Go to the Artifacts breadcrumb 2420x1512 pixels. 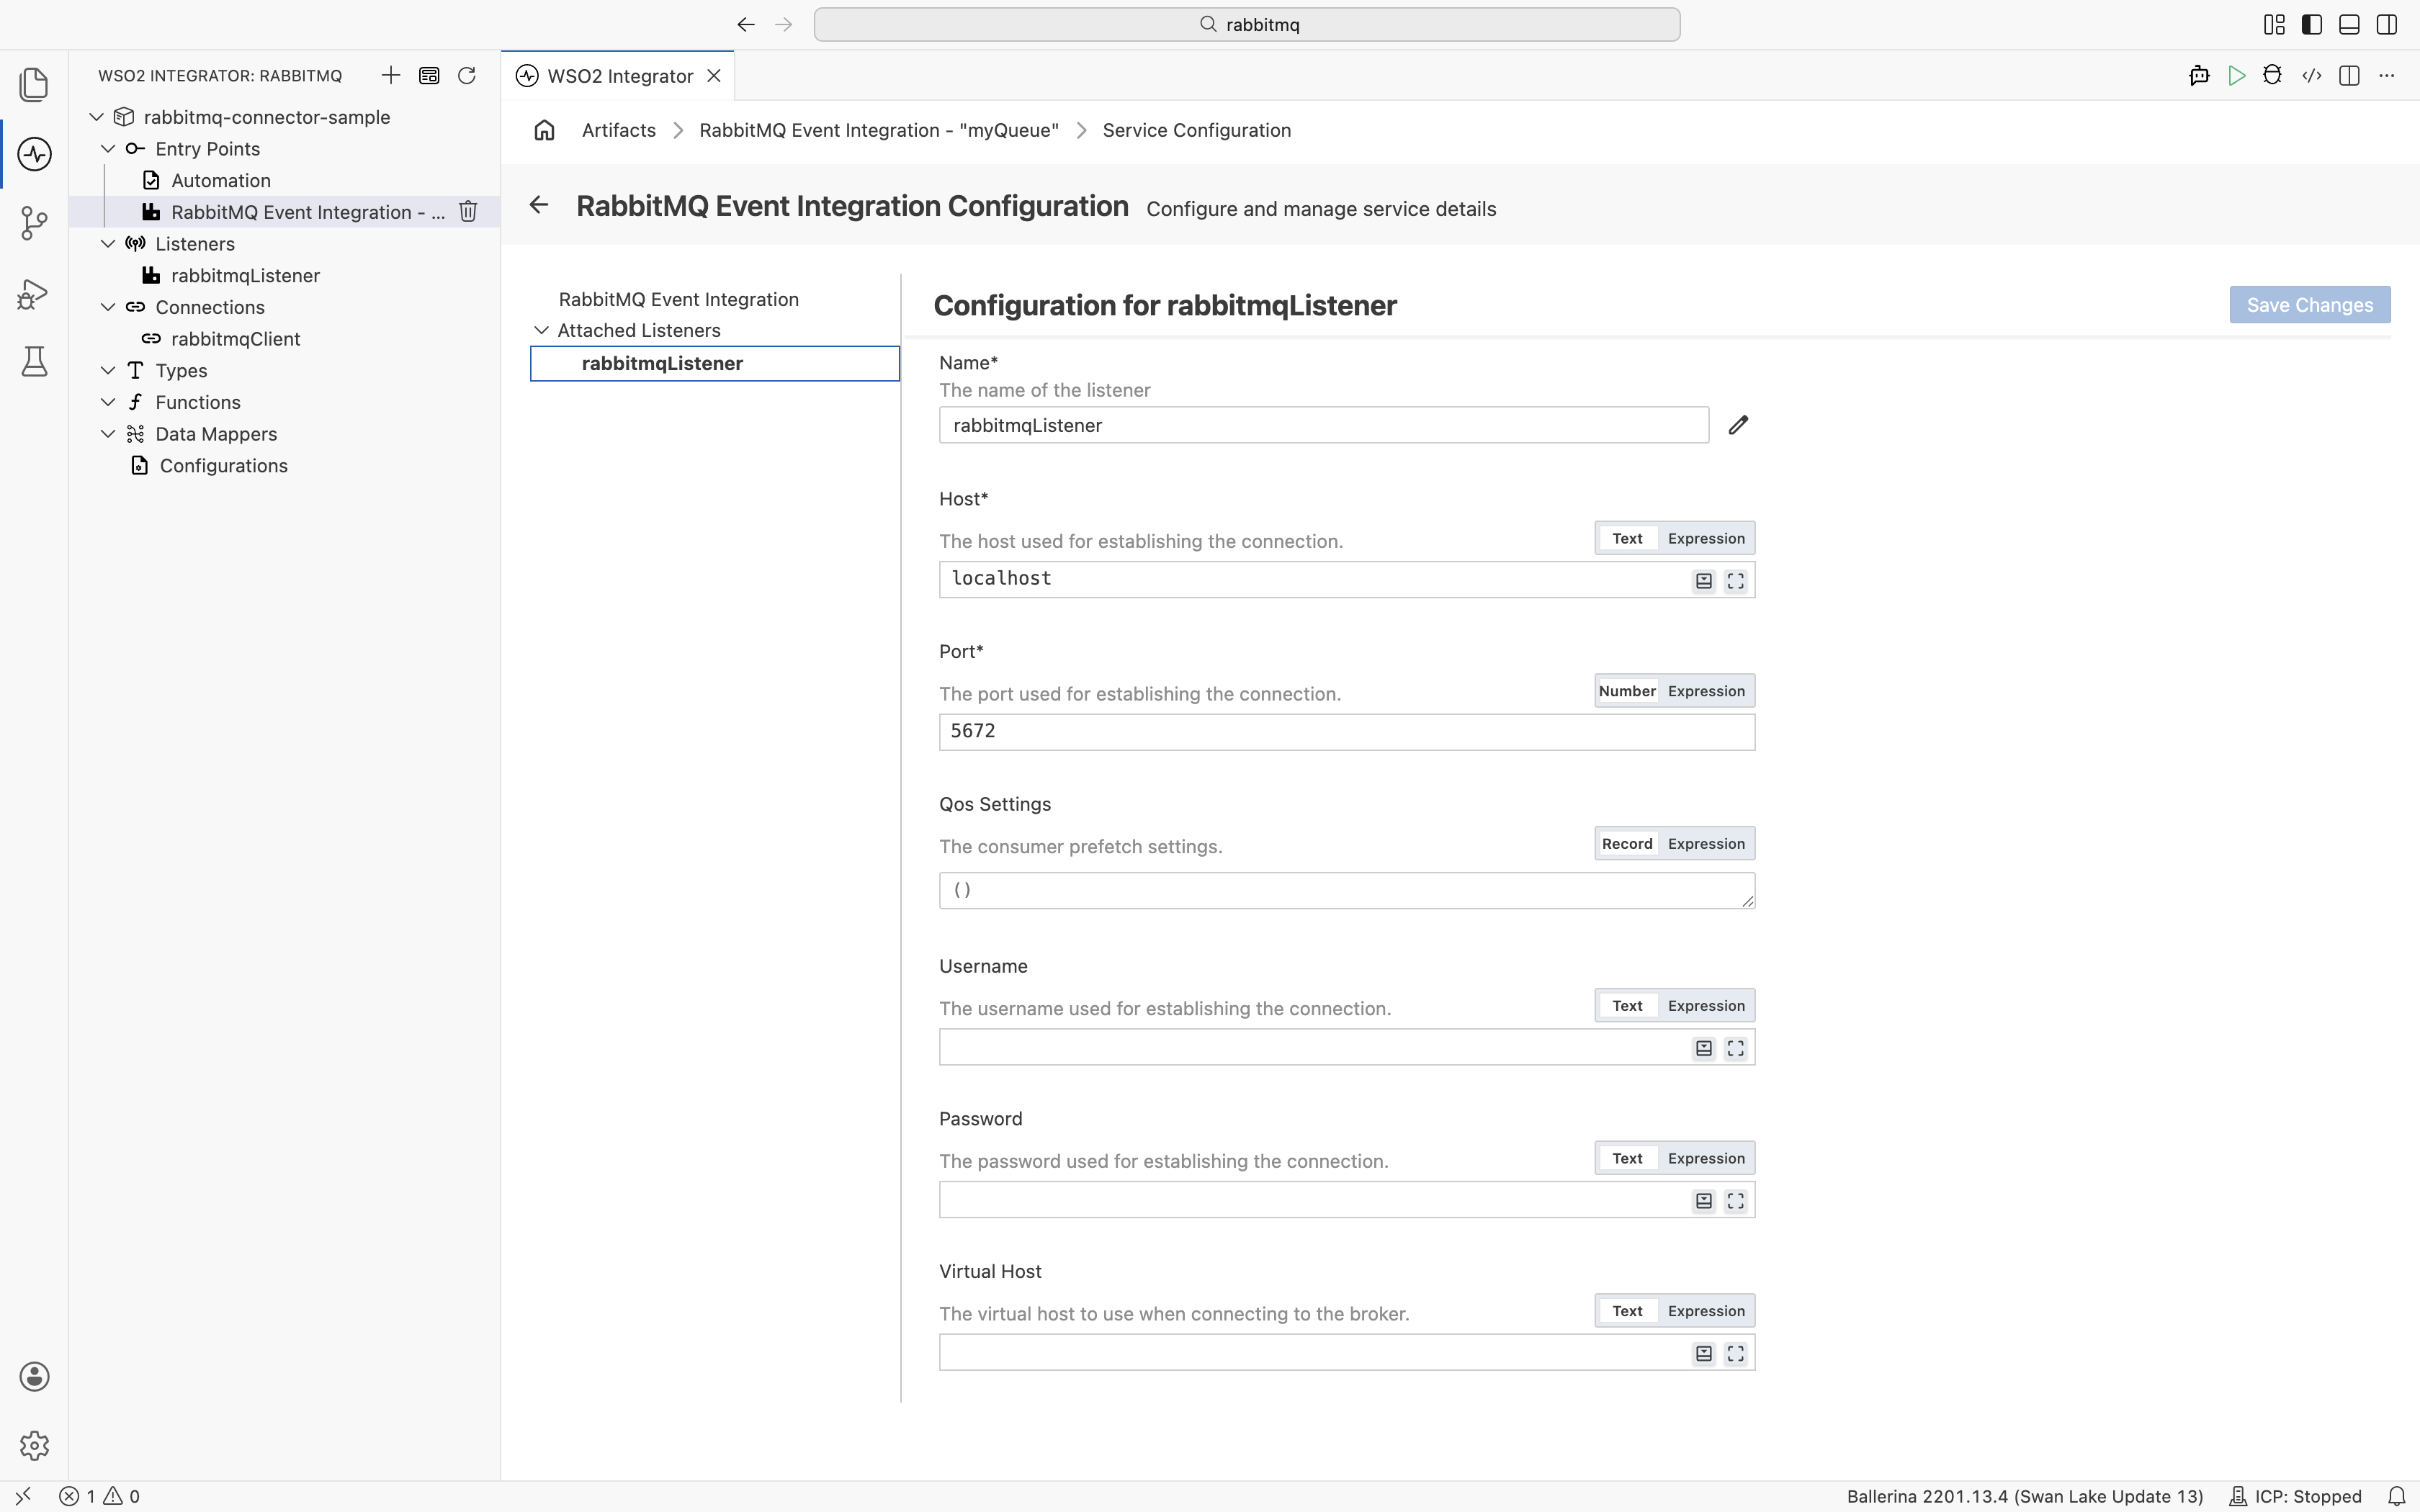point(619,130)
